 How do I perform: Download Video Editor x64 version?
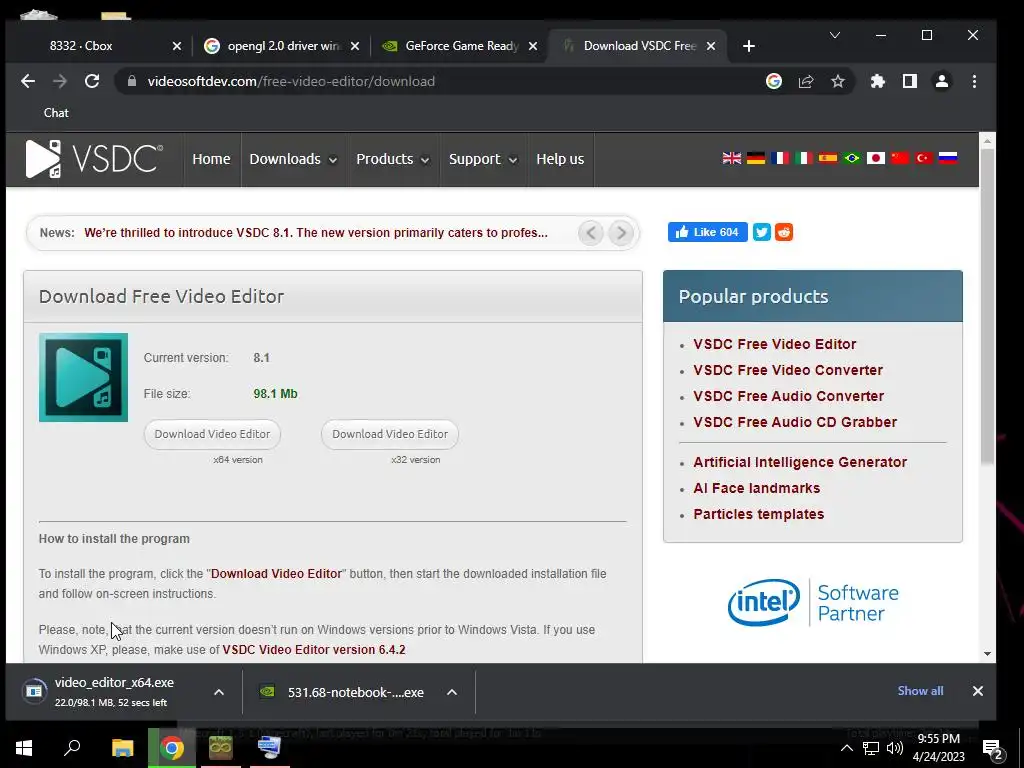212,434
